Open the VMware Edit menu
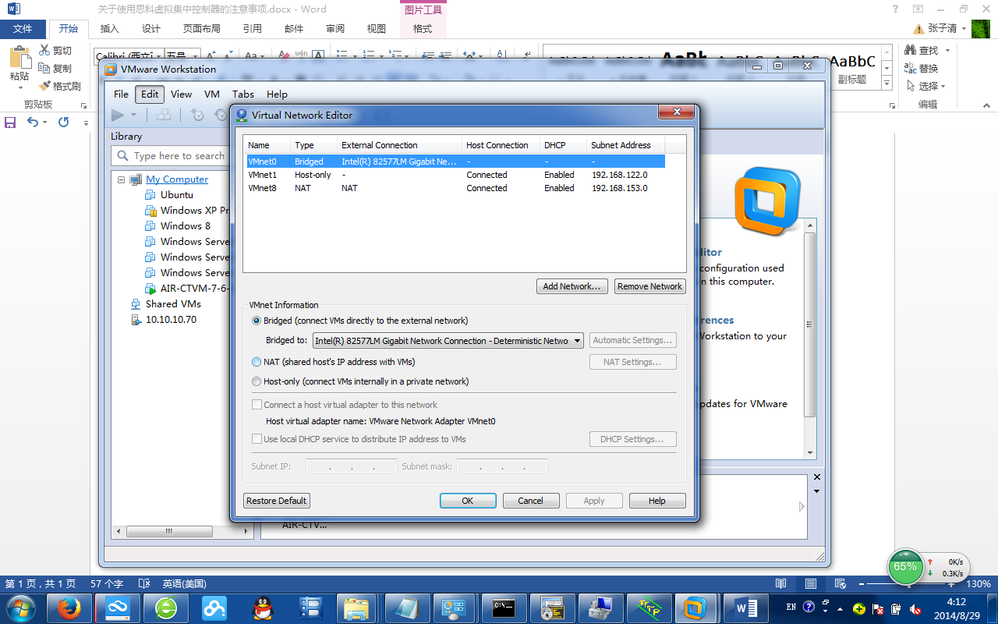This screenshot has height=624, width=998. click(150, 94)
